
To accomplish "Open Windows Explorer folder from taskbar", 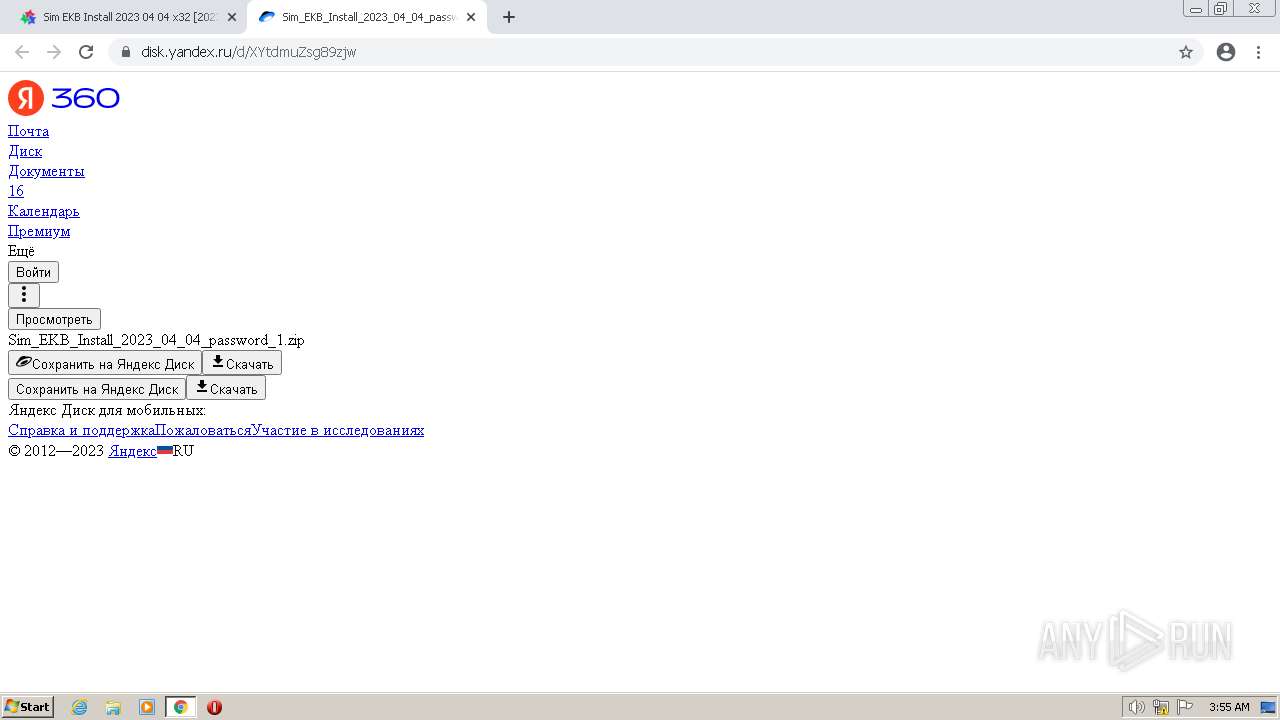I will pos(113,707).
